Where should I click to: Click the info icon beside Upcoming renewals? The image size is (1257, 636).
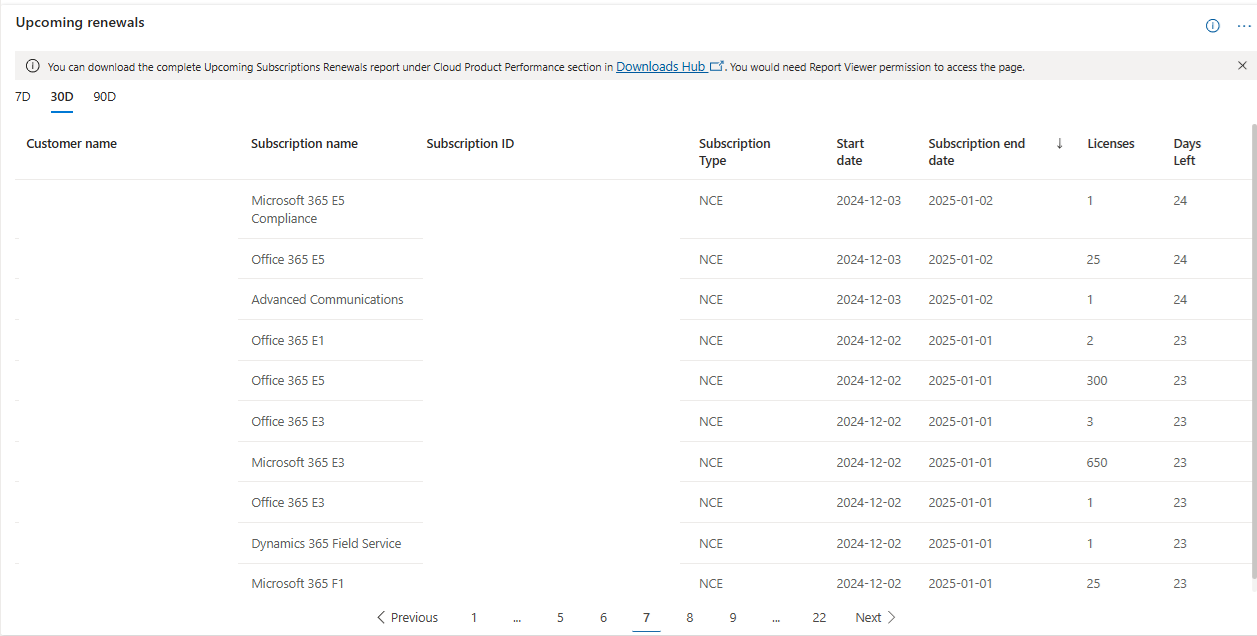point(1212,26)
